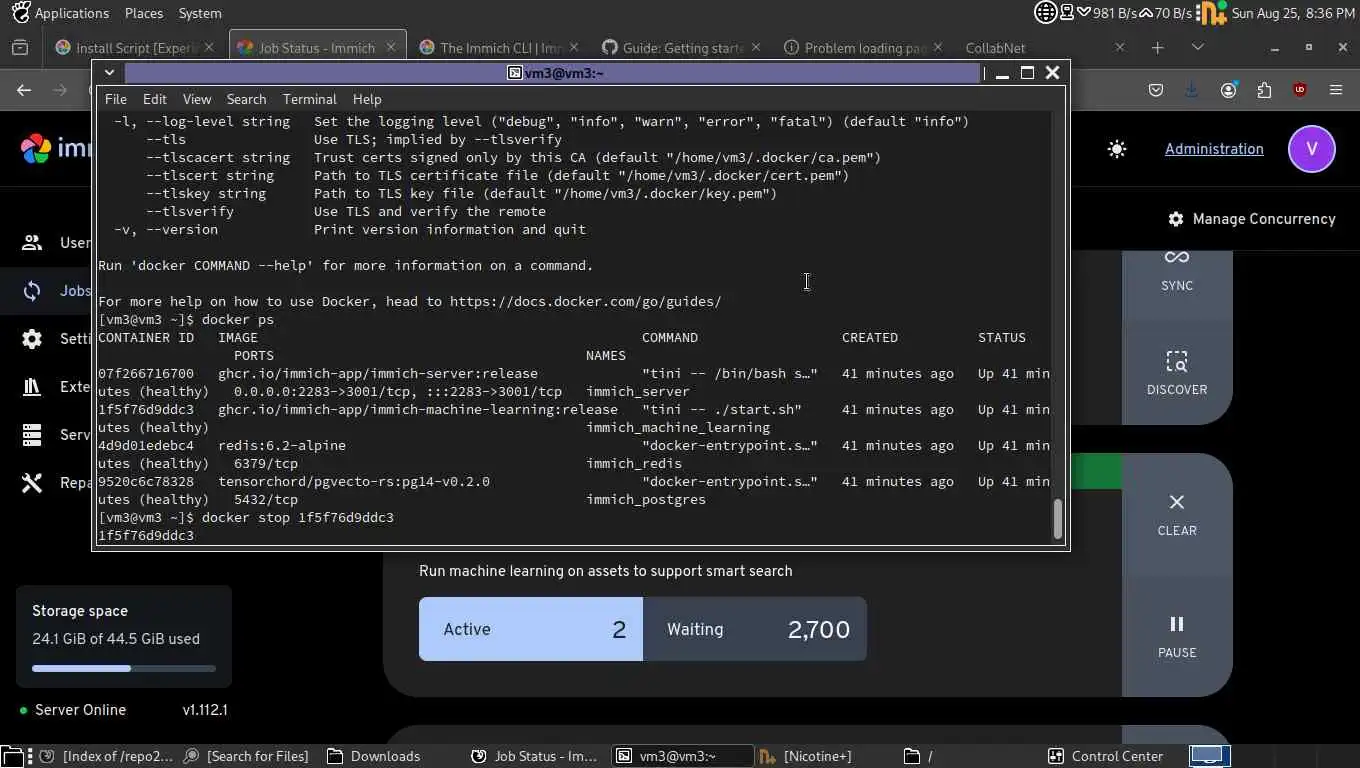Open Users icon in Immich sidebar
The height and width of the screenshot is (768, 1360).
[x=32, y=242]
